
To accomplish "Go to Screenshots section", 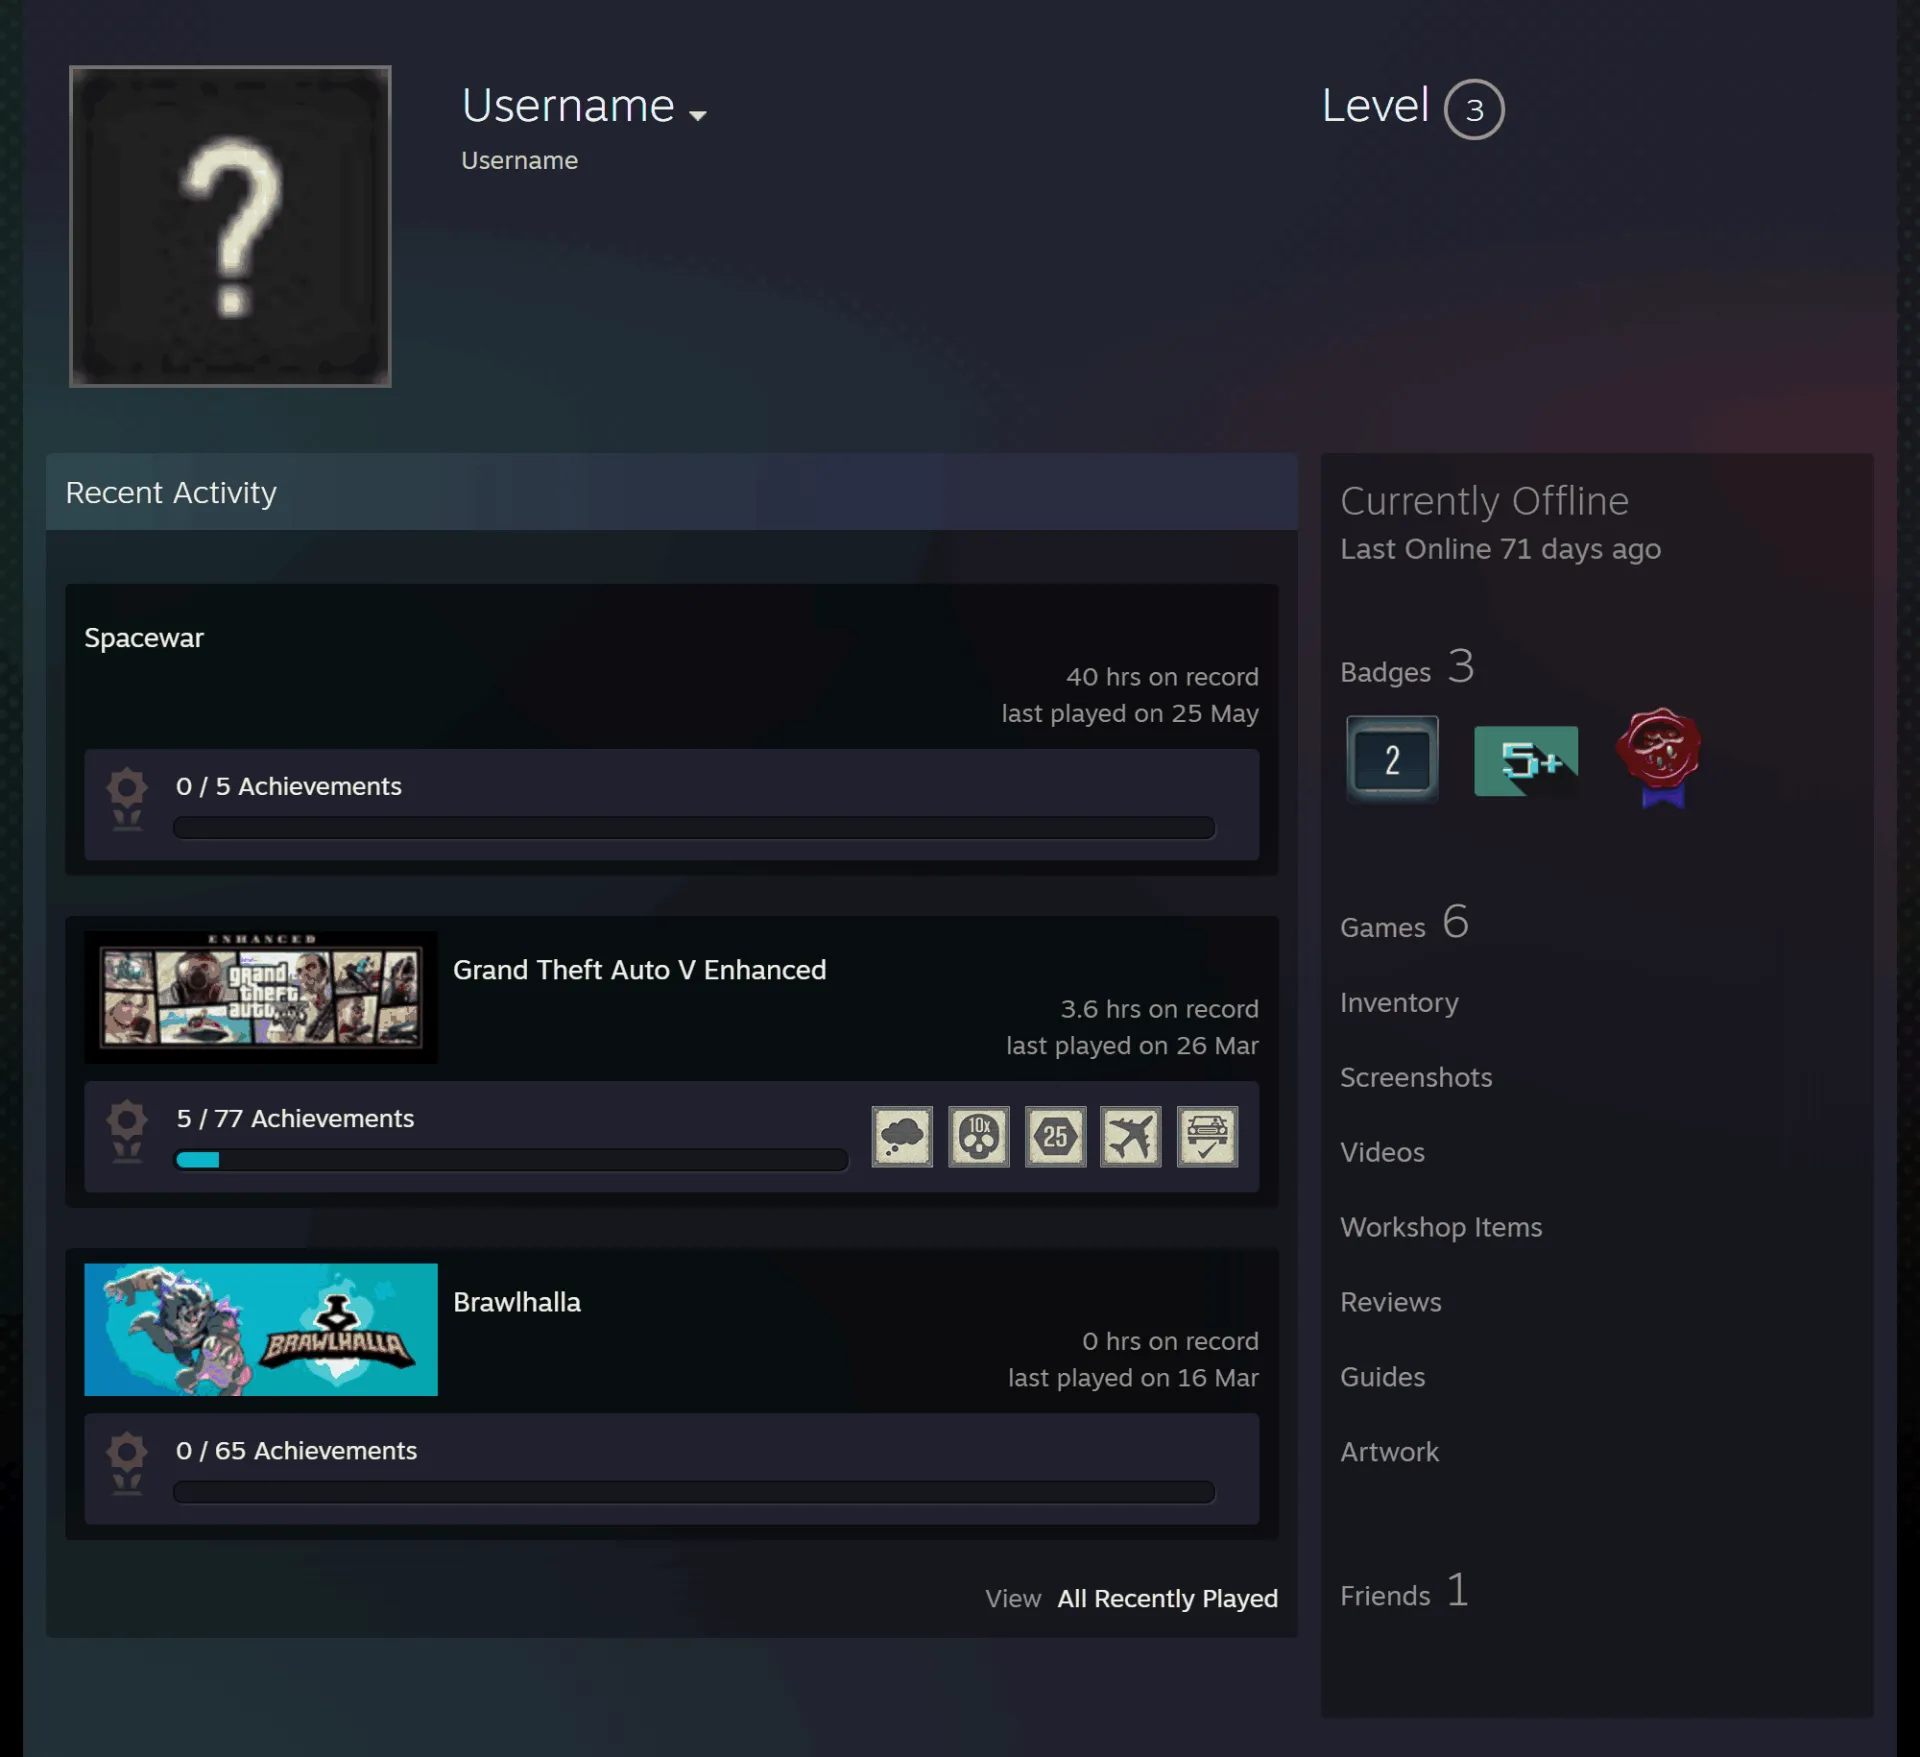I will coord(1416,1077).
